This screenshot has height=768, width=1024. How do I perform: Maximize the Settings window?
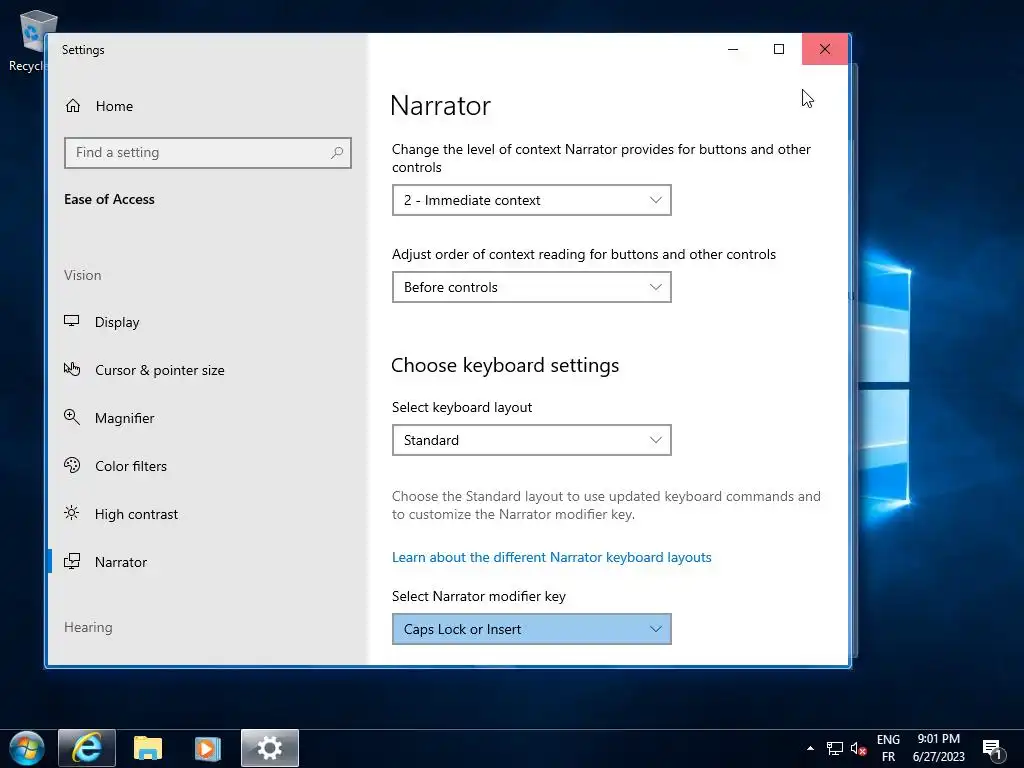pos(778,49)
